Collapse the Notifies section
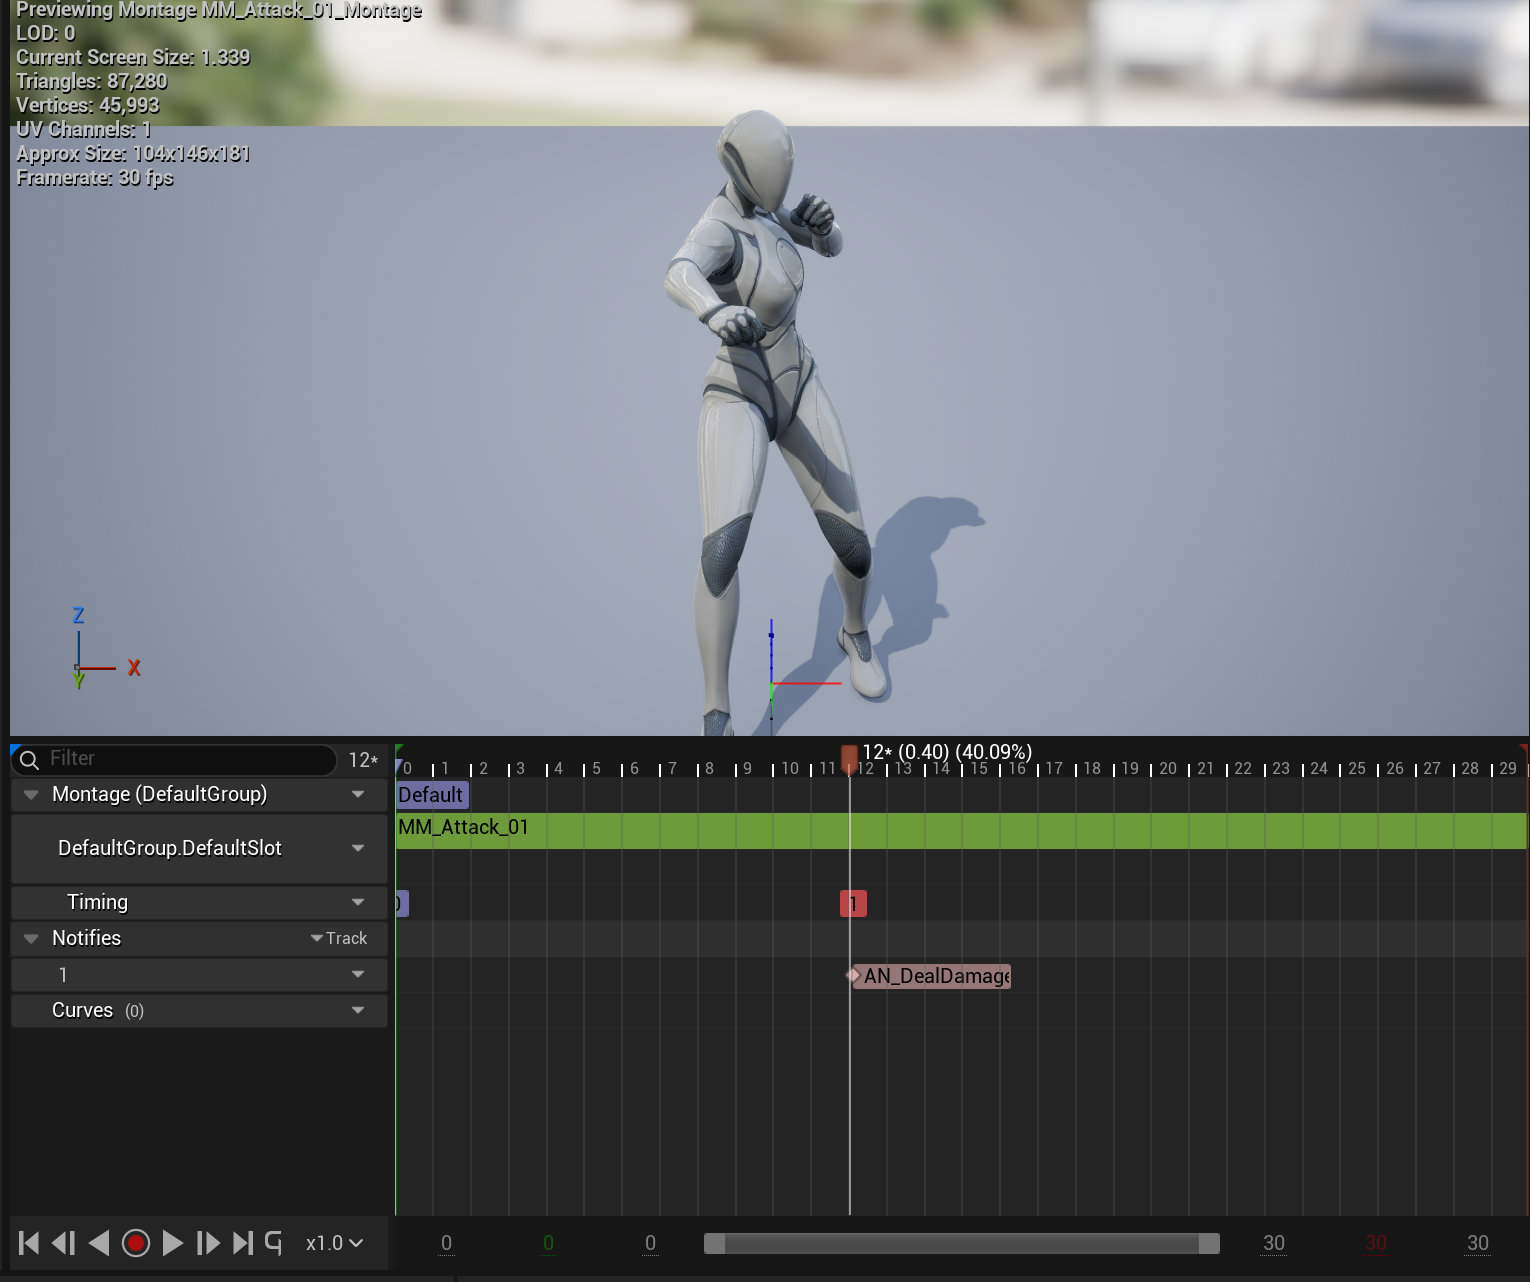Screen dimensions: 1530x1282 (x=31, y=938)
